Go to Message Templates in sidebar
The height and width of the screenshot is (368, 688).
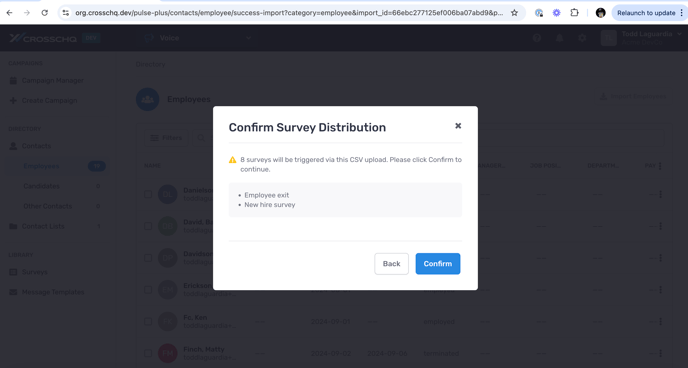click(x=53, y=292)
